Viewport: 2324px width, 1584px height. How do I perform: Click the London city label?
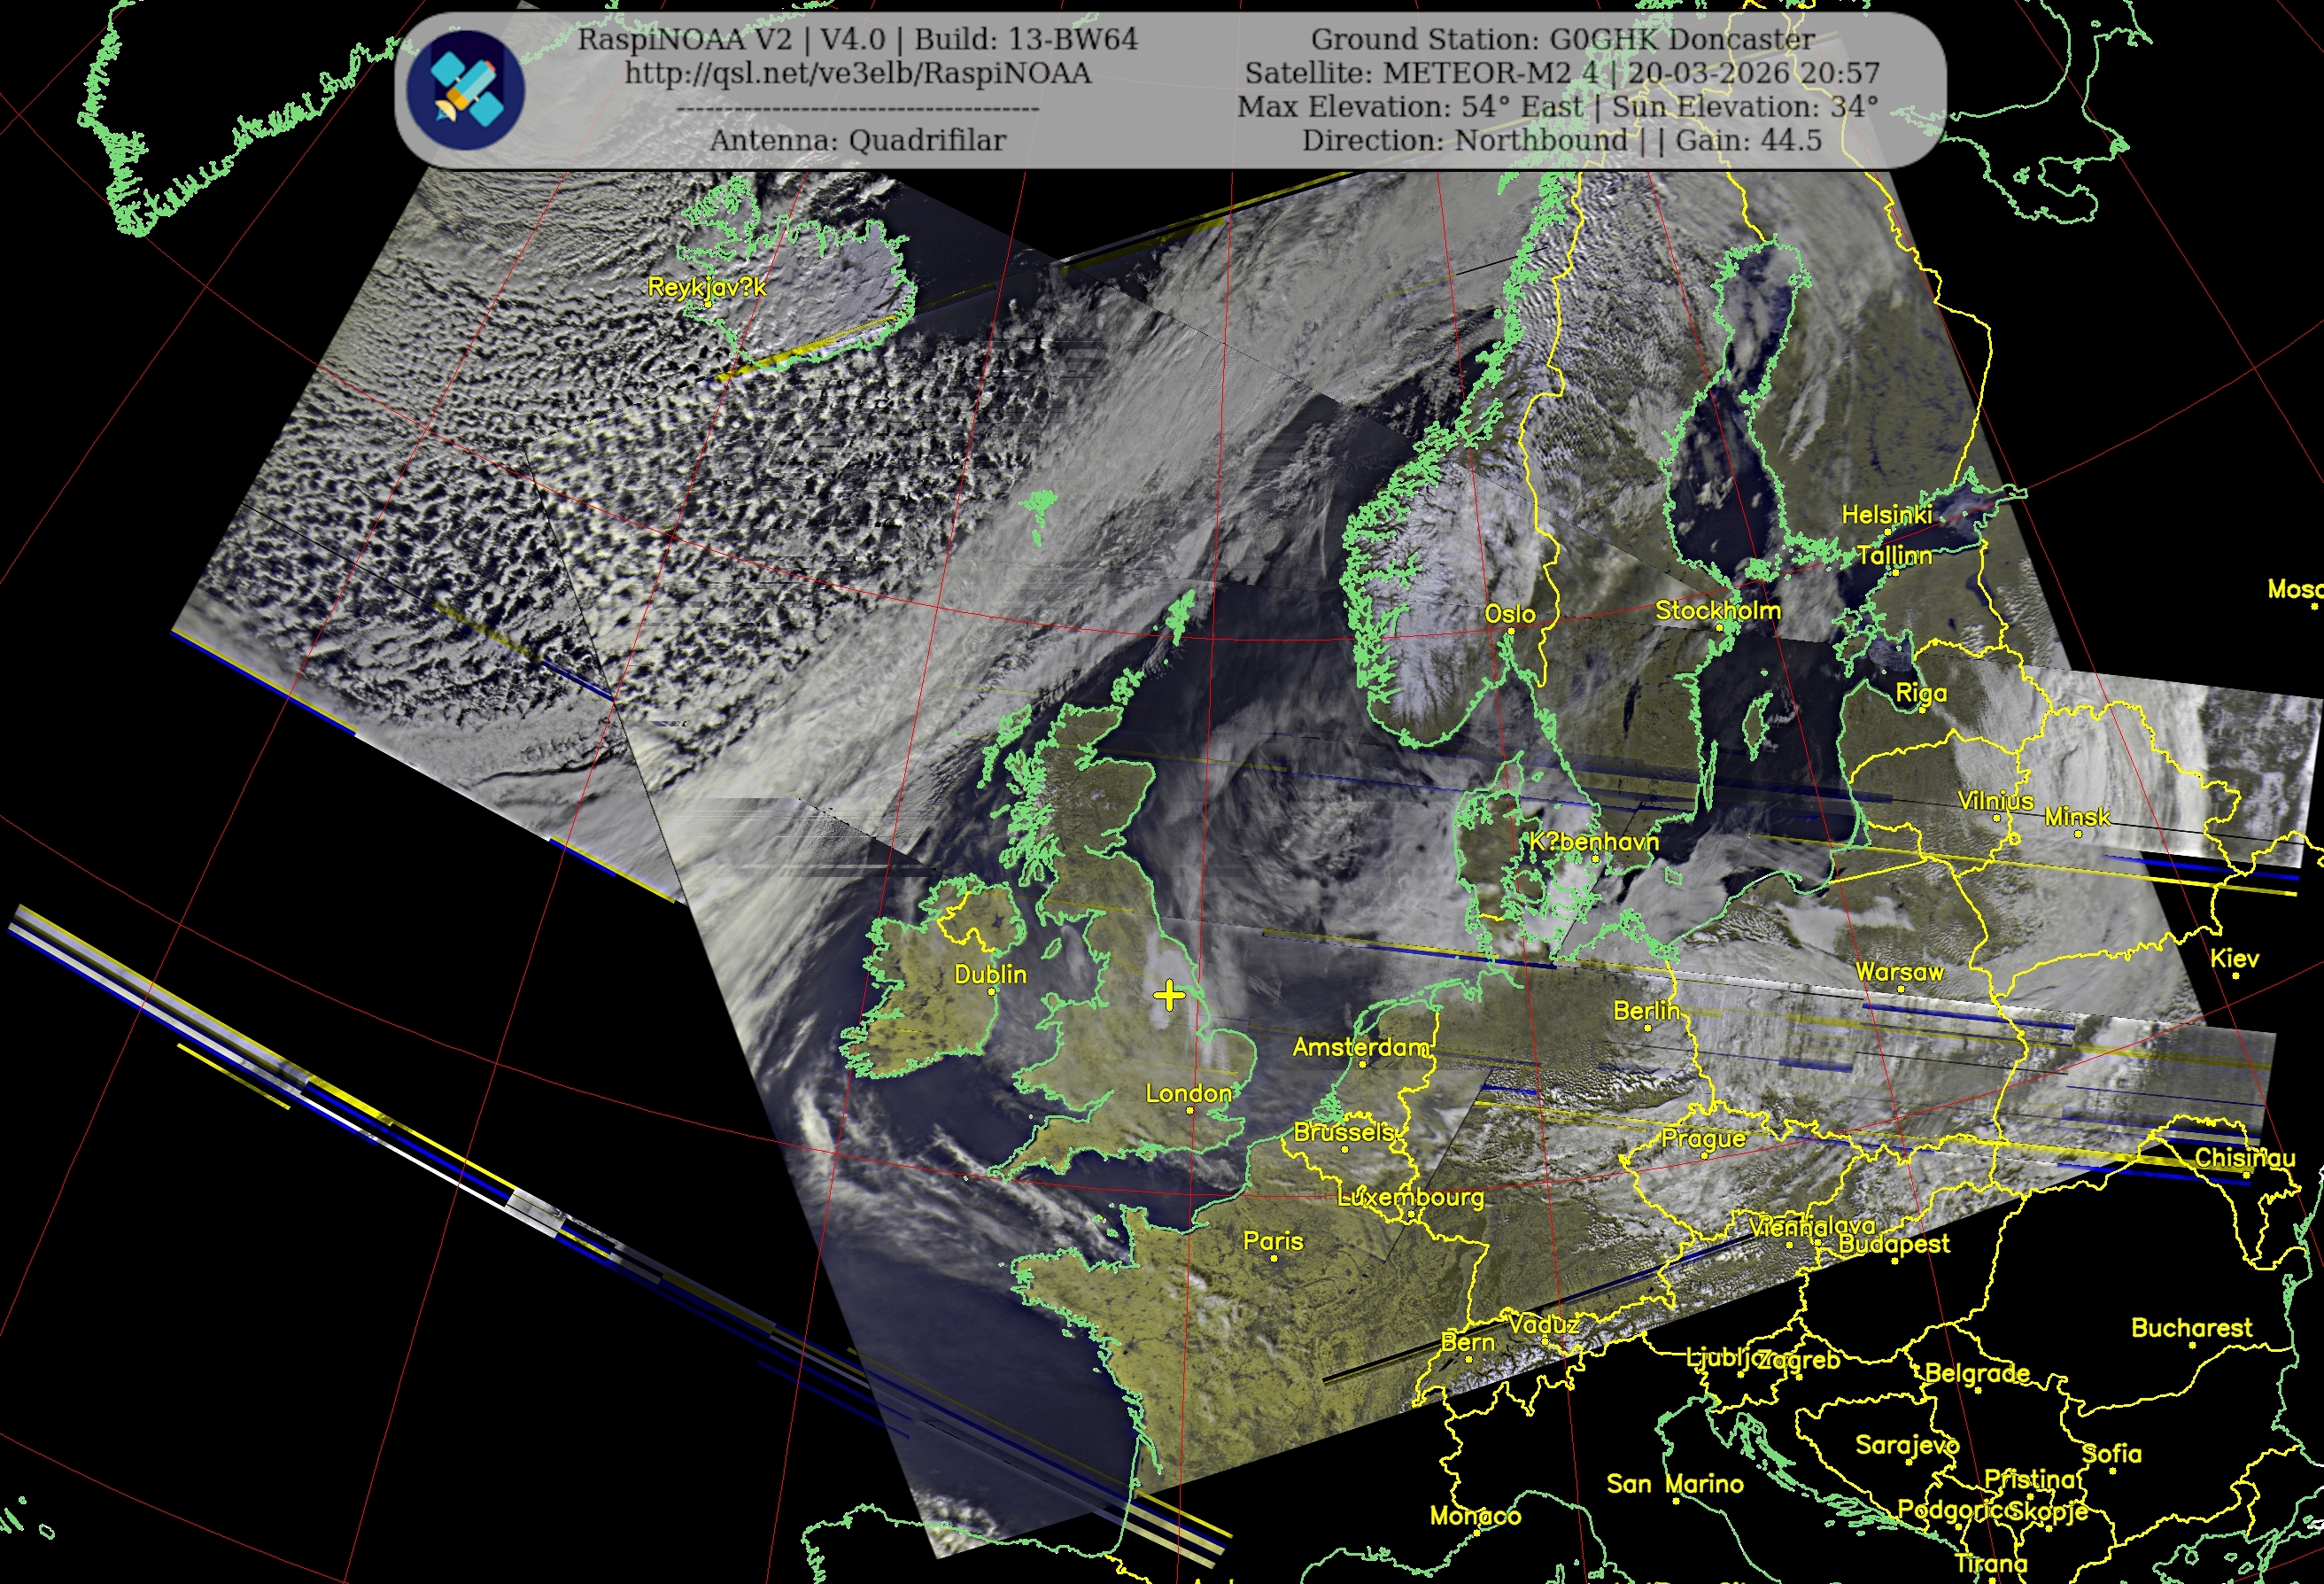click(x=1188, y=1093)
